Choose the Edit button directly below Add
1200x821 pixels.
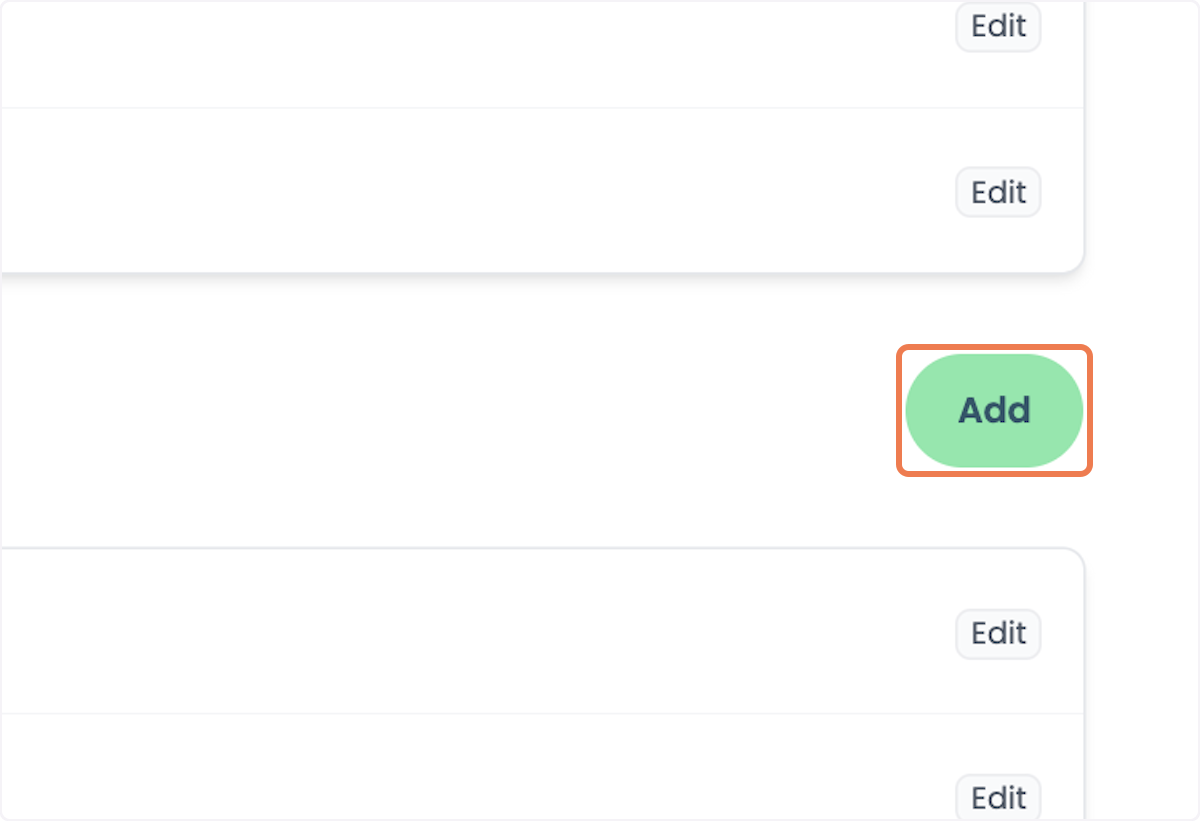[998, 634]
